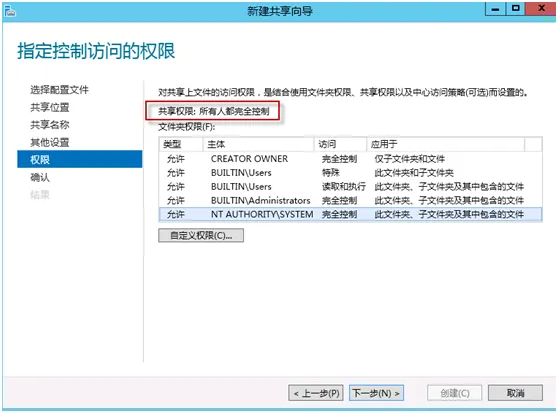Sort by the 主体 column header
Image resolution: width=558 pixels, height=413 pixels.
[x=258, y=144]
